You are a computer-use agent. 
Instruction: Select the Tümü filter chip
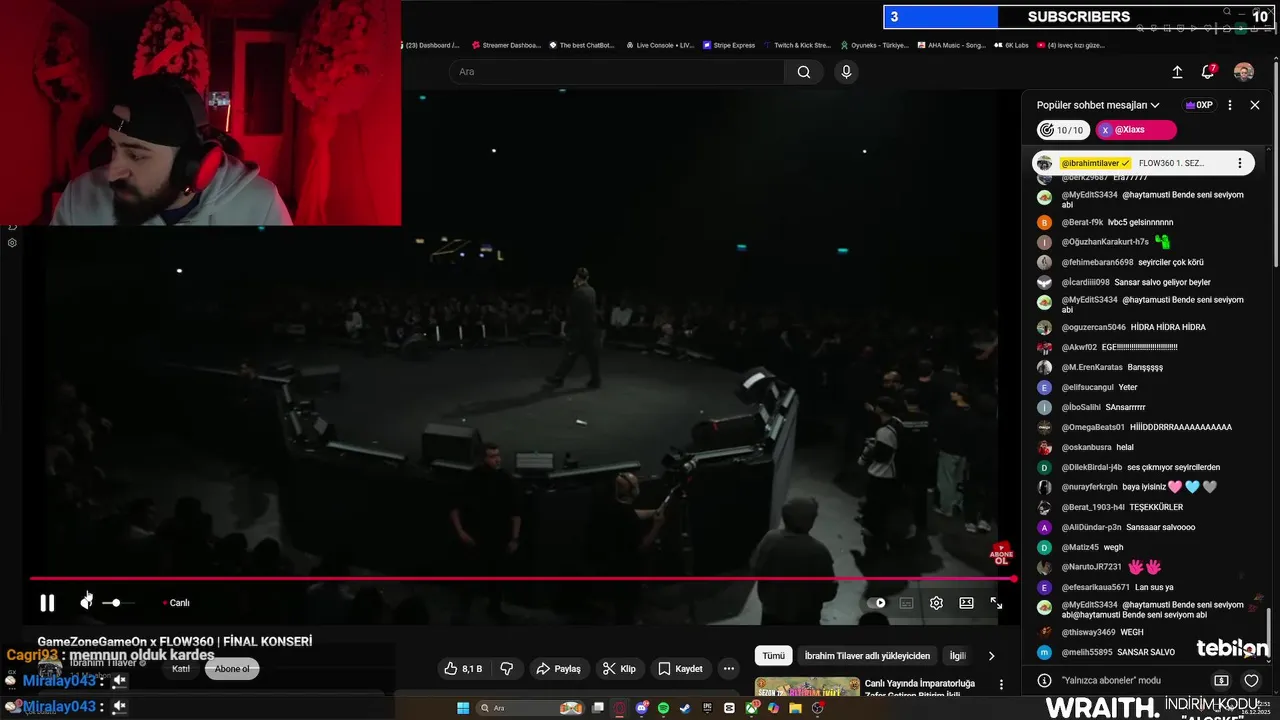774,656
